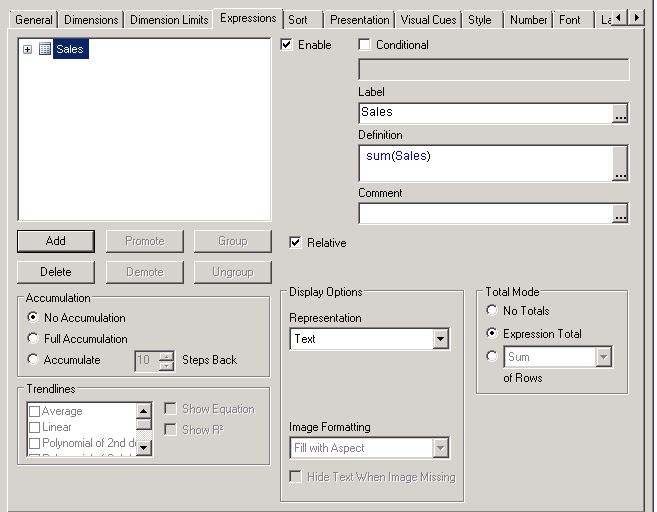The image size is (657, 512).
Task: Open the Image Formatting dropdown
Action: [440, 448]
